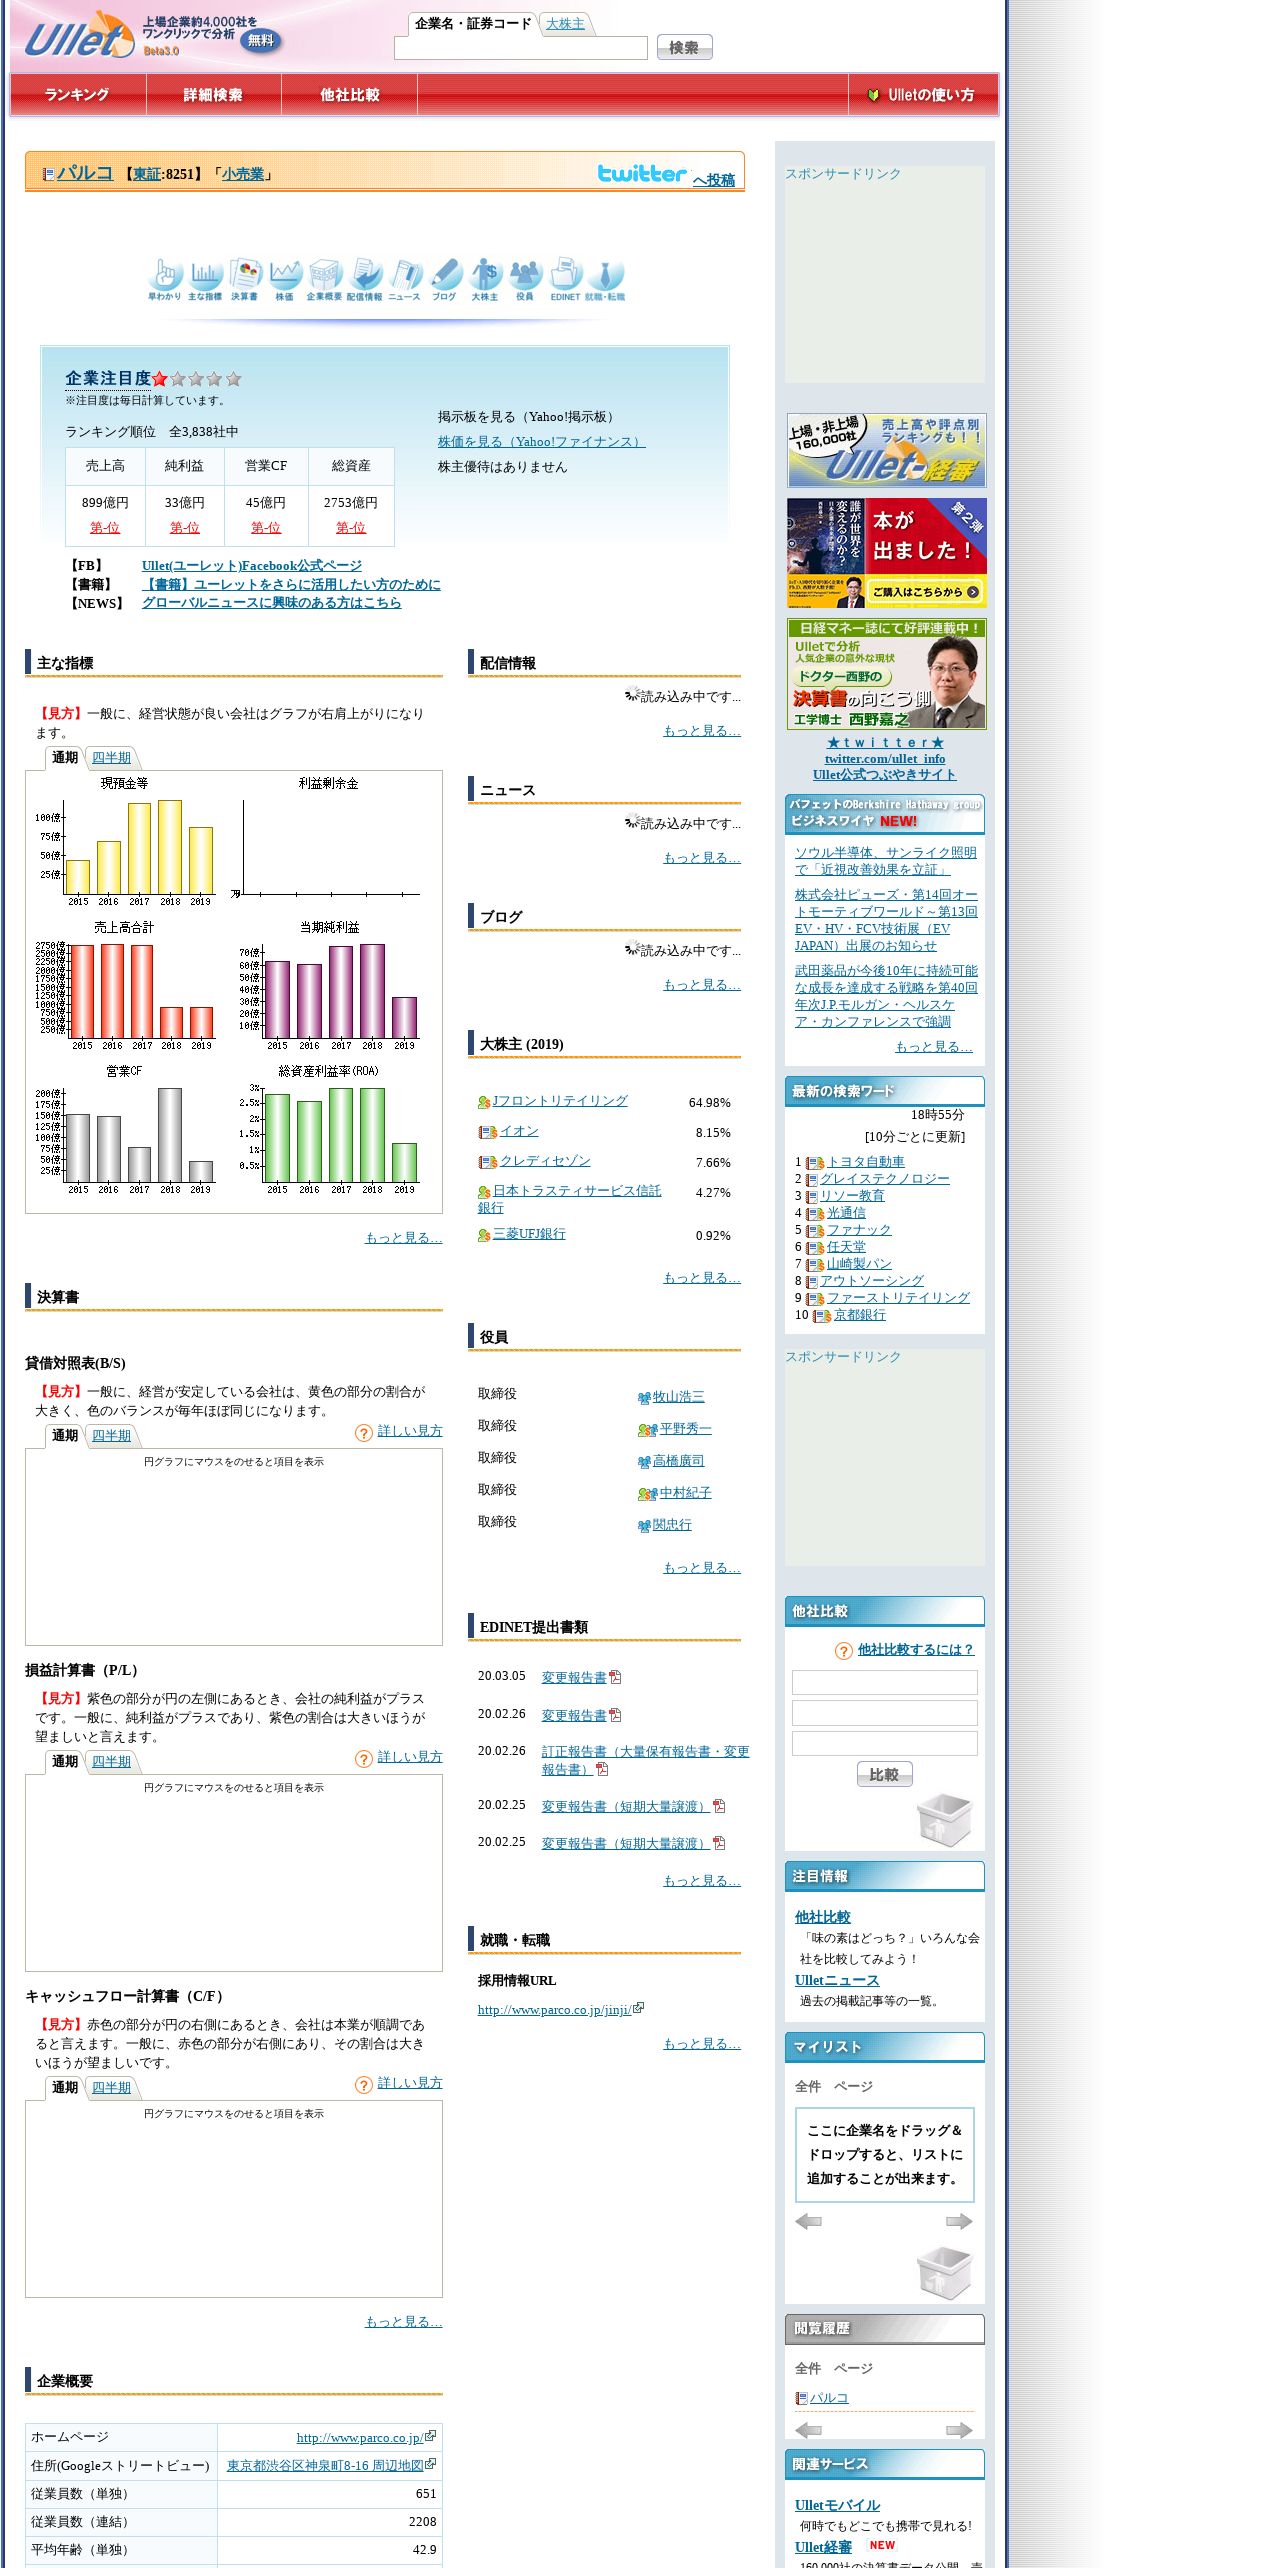
Task: Open the Ullet経審 banner image
Action: [x=886, y=451]
